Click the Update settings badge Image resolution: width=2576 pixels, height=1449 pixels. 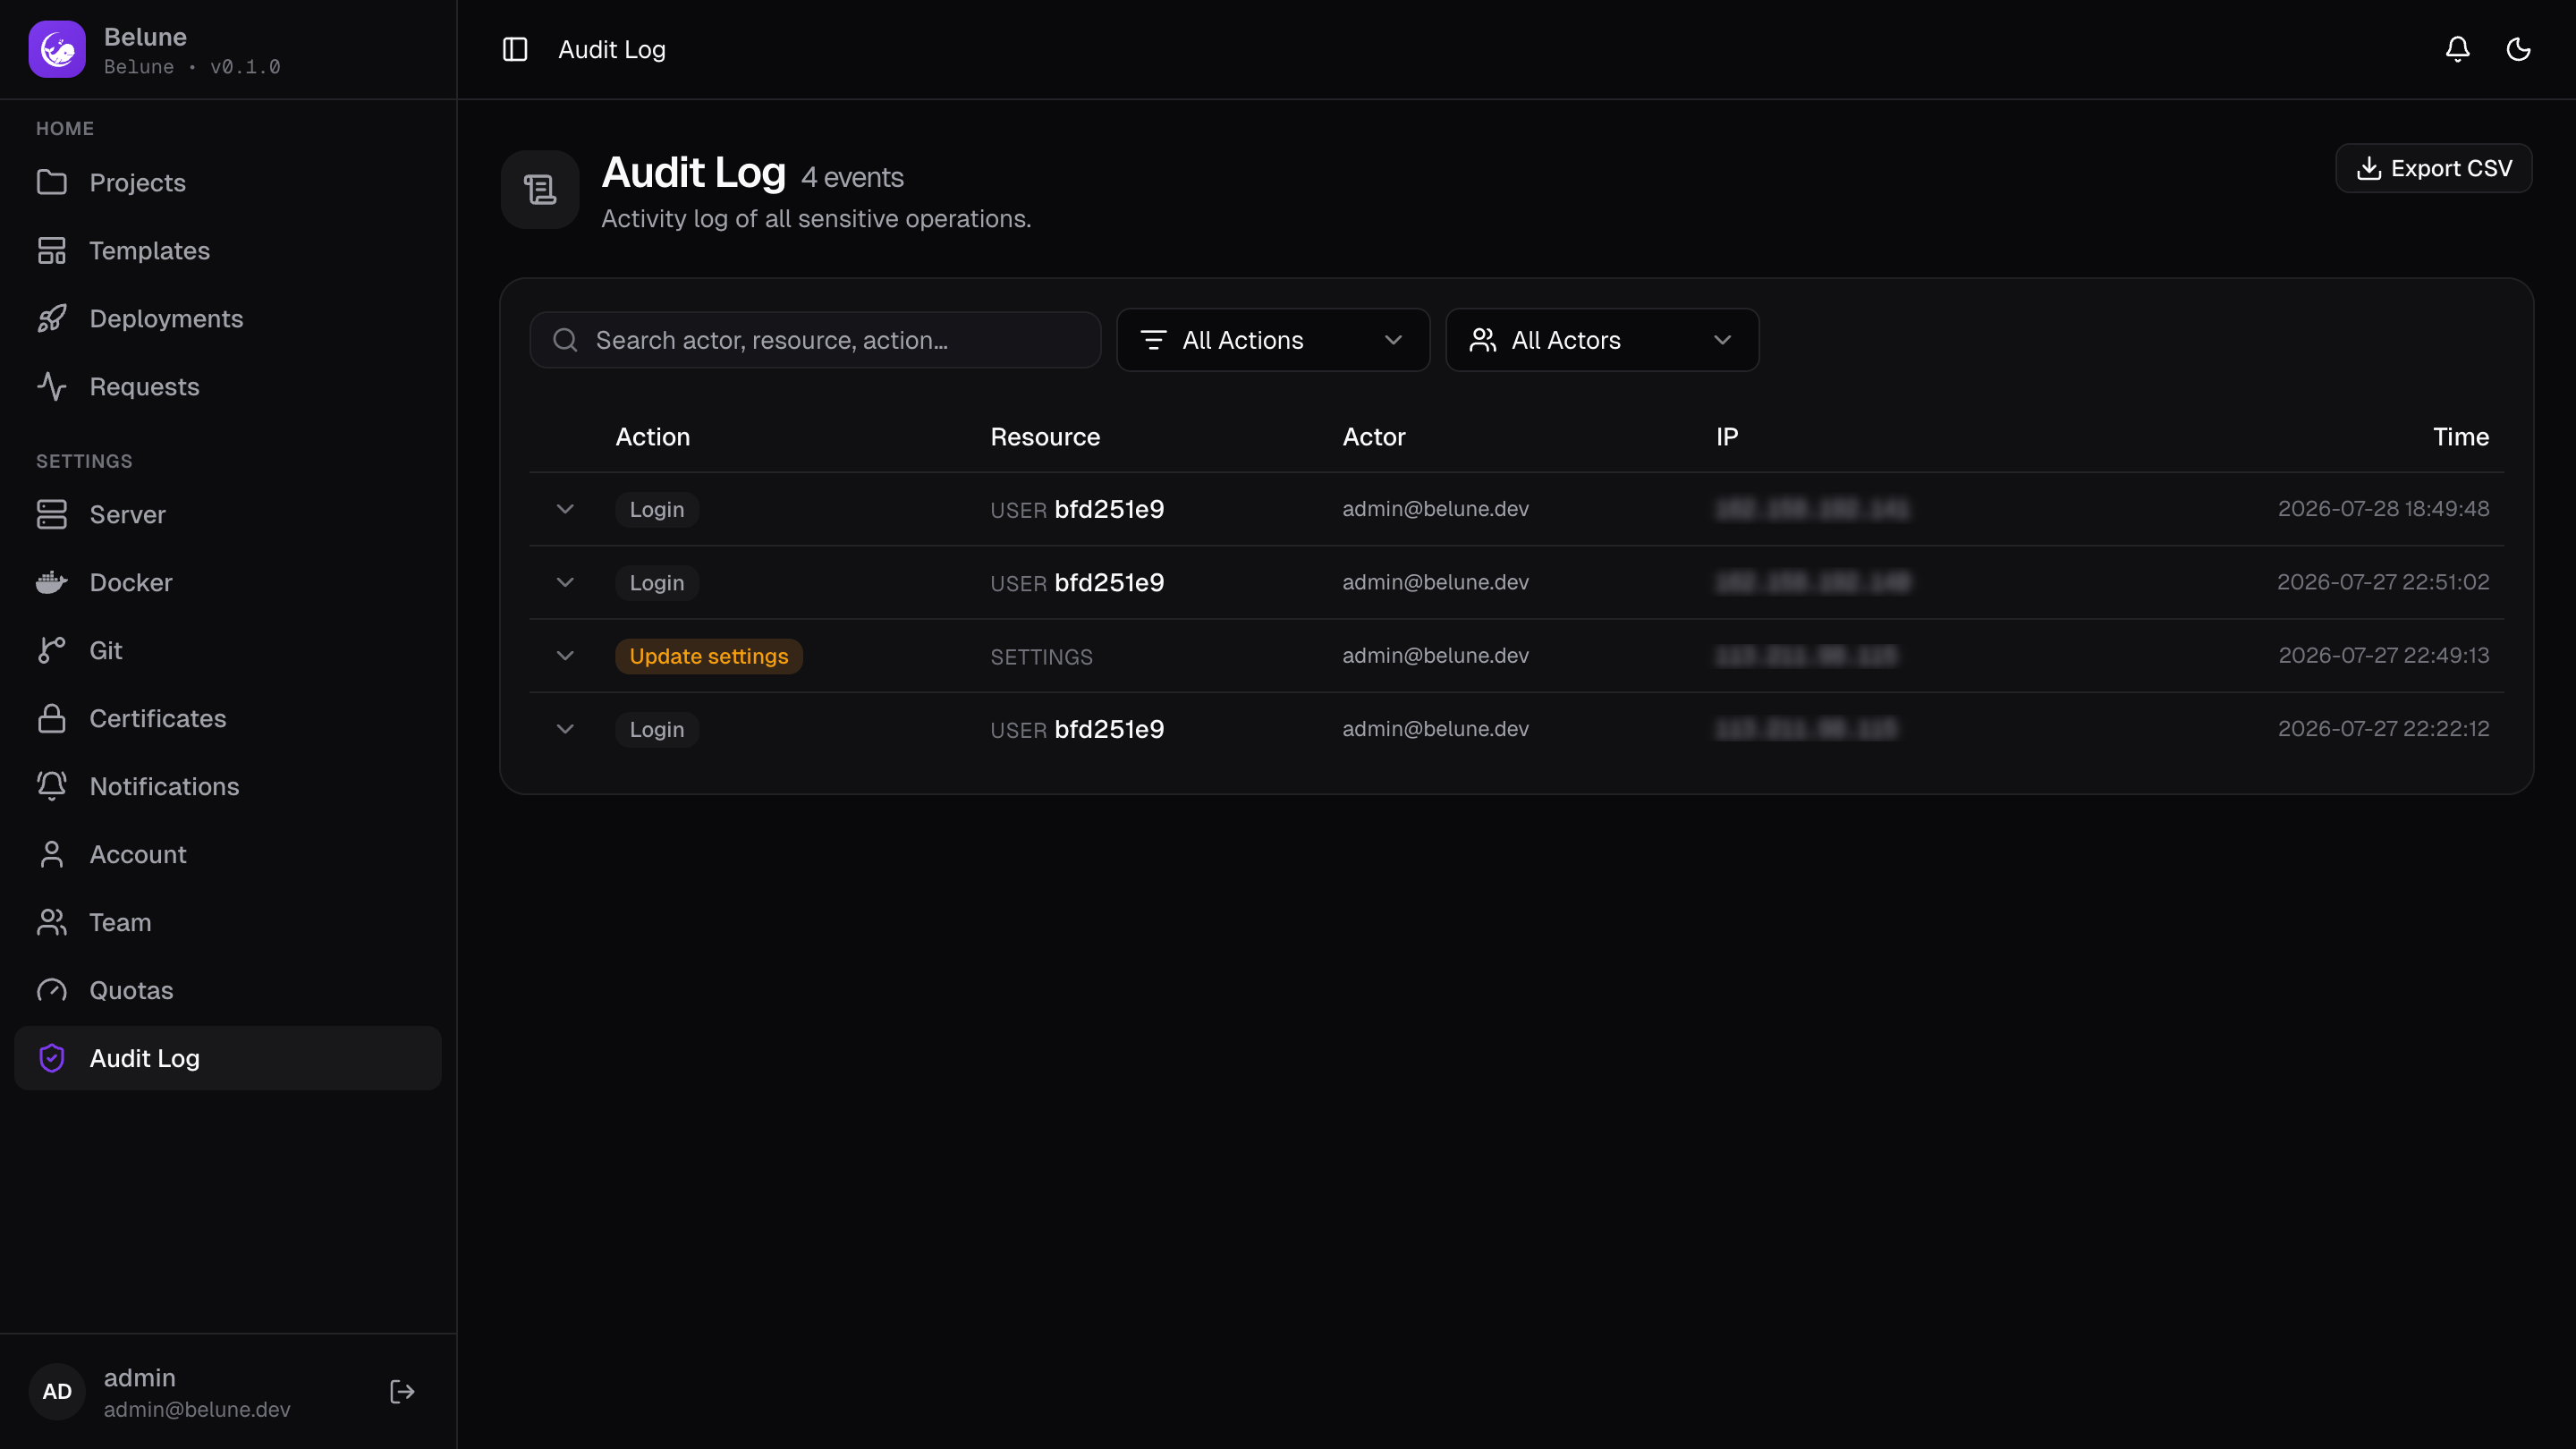[709, 656]
